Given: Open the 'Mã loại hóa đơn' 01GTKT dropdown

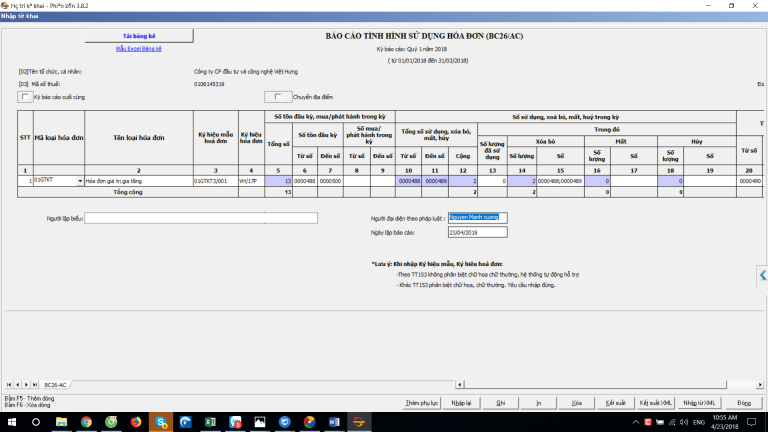Looking at the screenshot, I should 80,181.
